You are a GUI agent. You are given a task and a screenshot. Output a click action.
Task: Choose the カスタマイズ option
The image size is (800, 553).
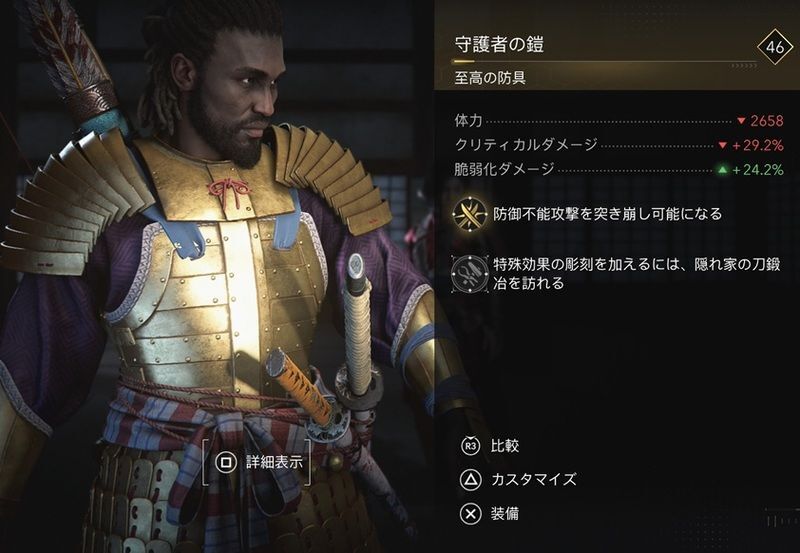coord(534,480)
